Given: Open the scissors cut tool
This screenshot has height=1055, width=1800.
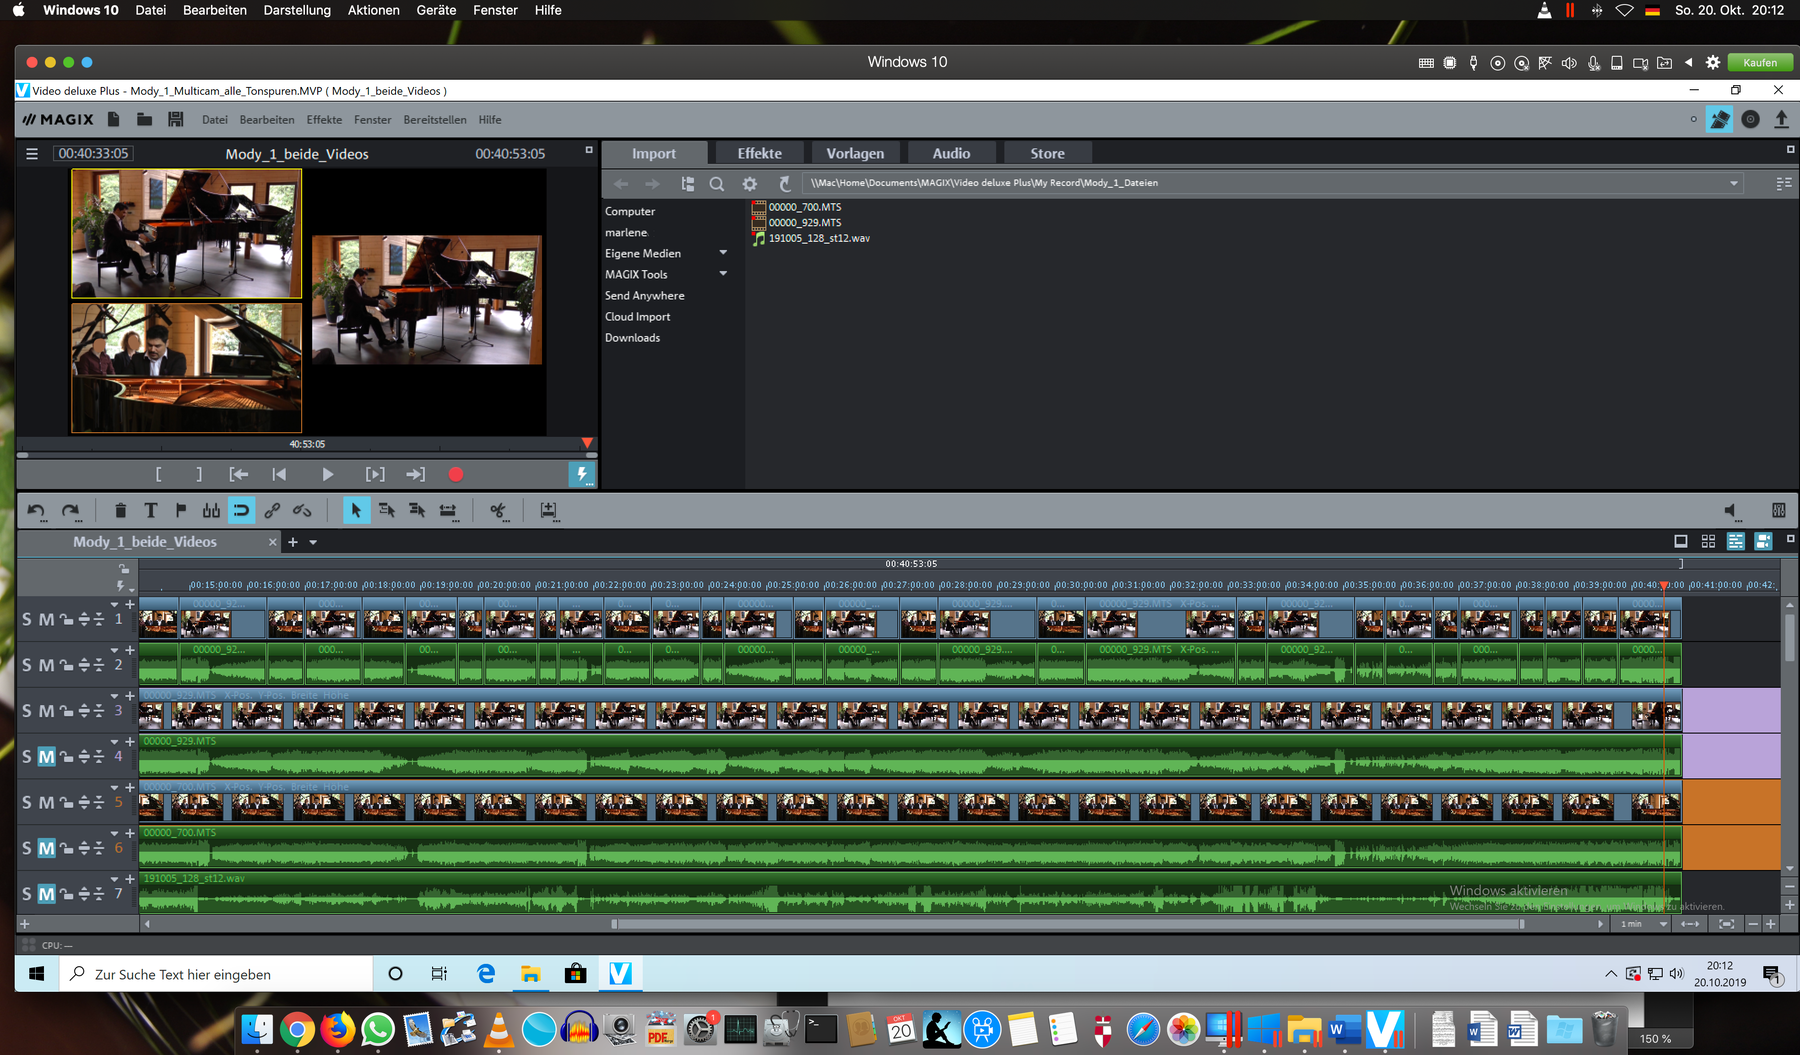Looking at the screenshot, I should coord(498,511).
